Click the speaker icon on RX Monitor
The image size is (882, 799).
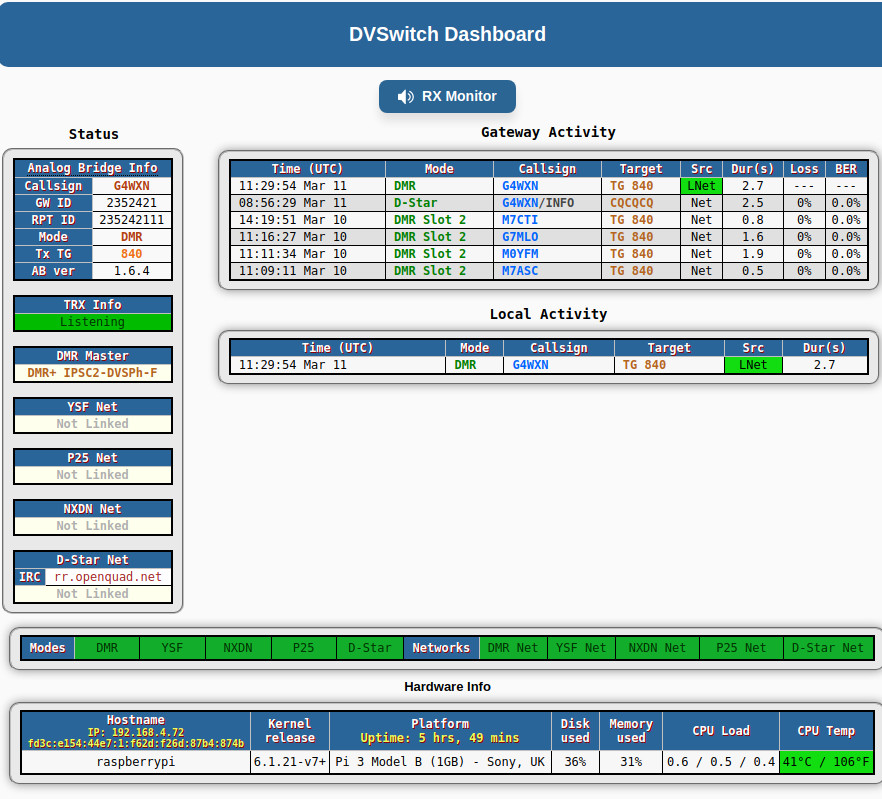404,96
